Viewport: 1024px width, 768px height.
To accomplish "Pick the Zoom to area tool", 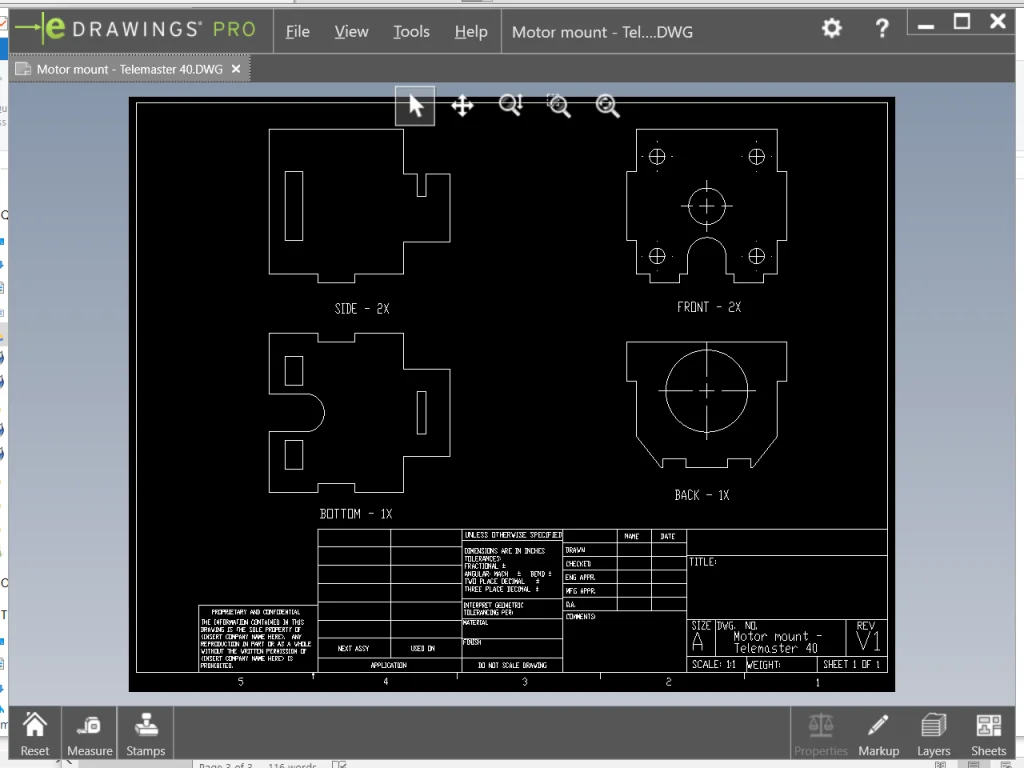I will pyautogui.click(x=558, y=105).
